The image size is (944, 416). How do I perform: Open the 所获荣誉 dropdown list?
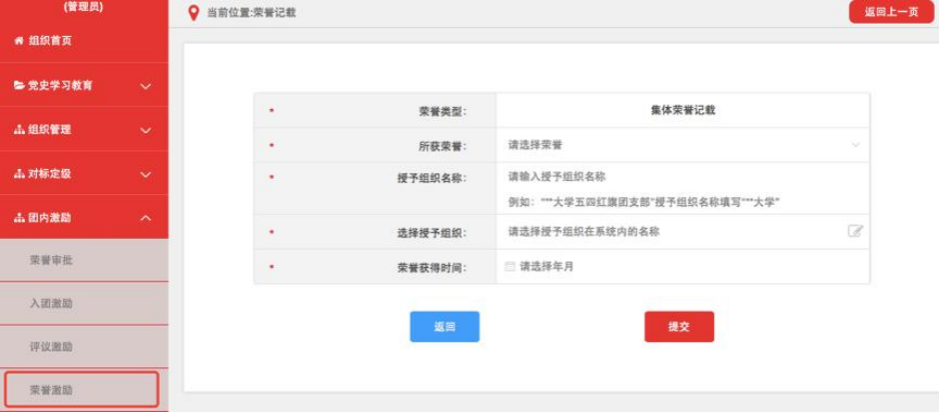(682, 145)
